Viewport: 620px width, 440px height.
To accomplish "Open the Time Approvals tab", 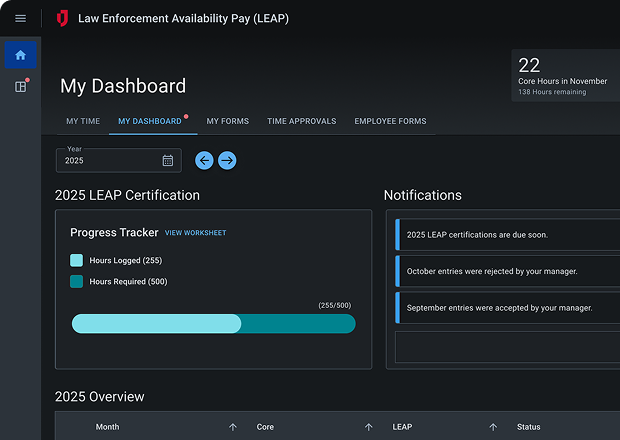I will 301,121.
